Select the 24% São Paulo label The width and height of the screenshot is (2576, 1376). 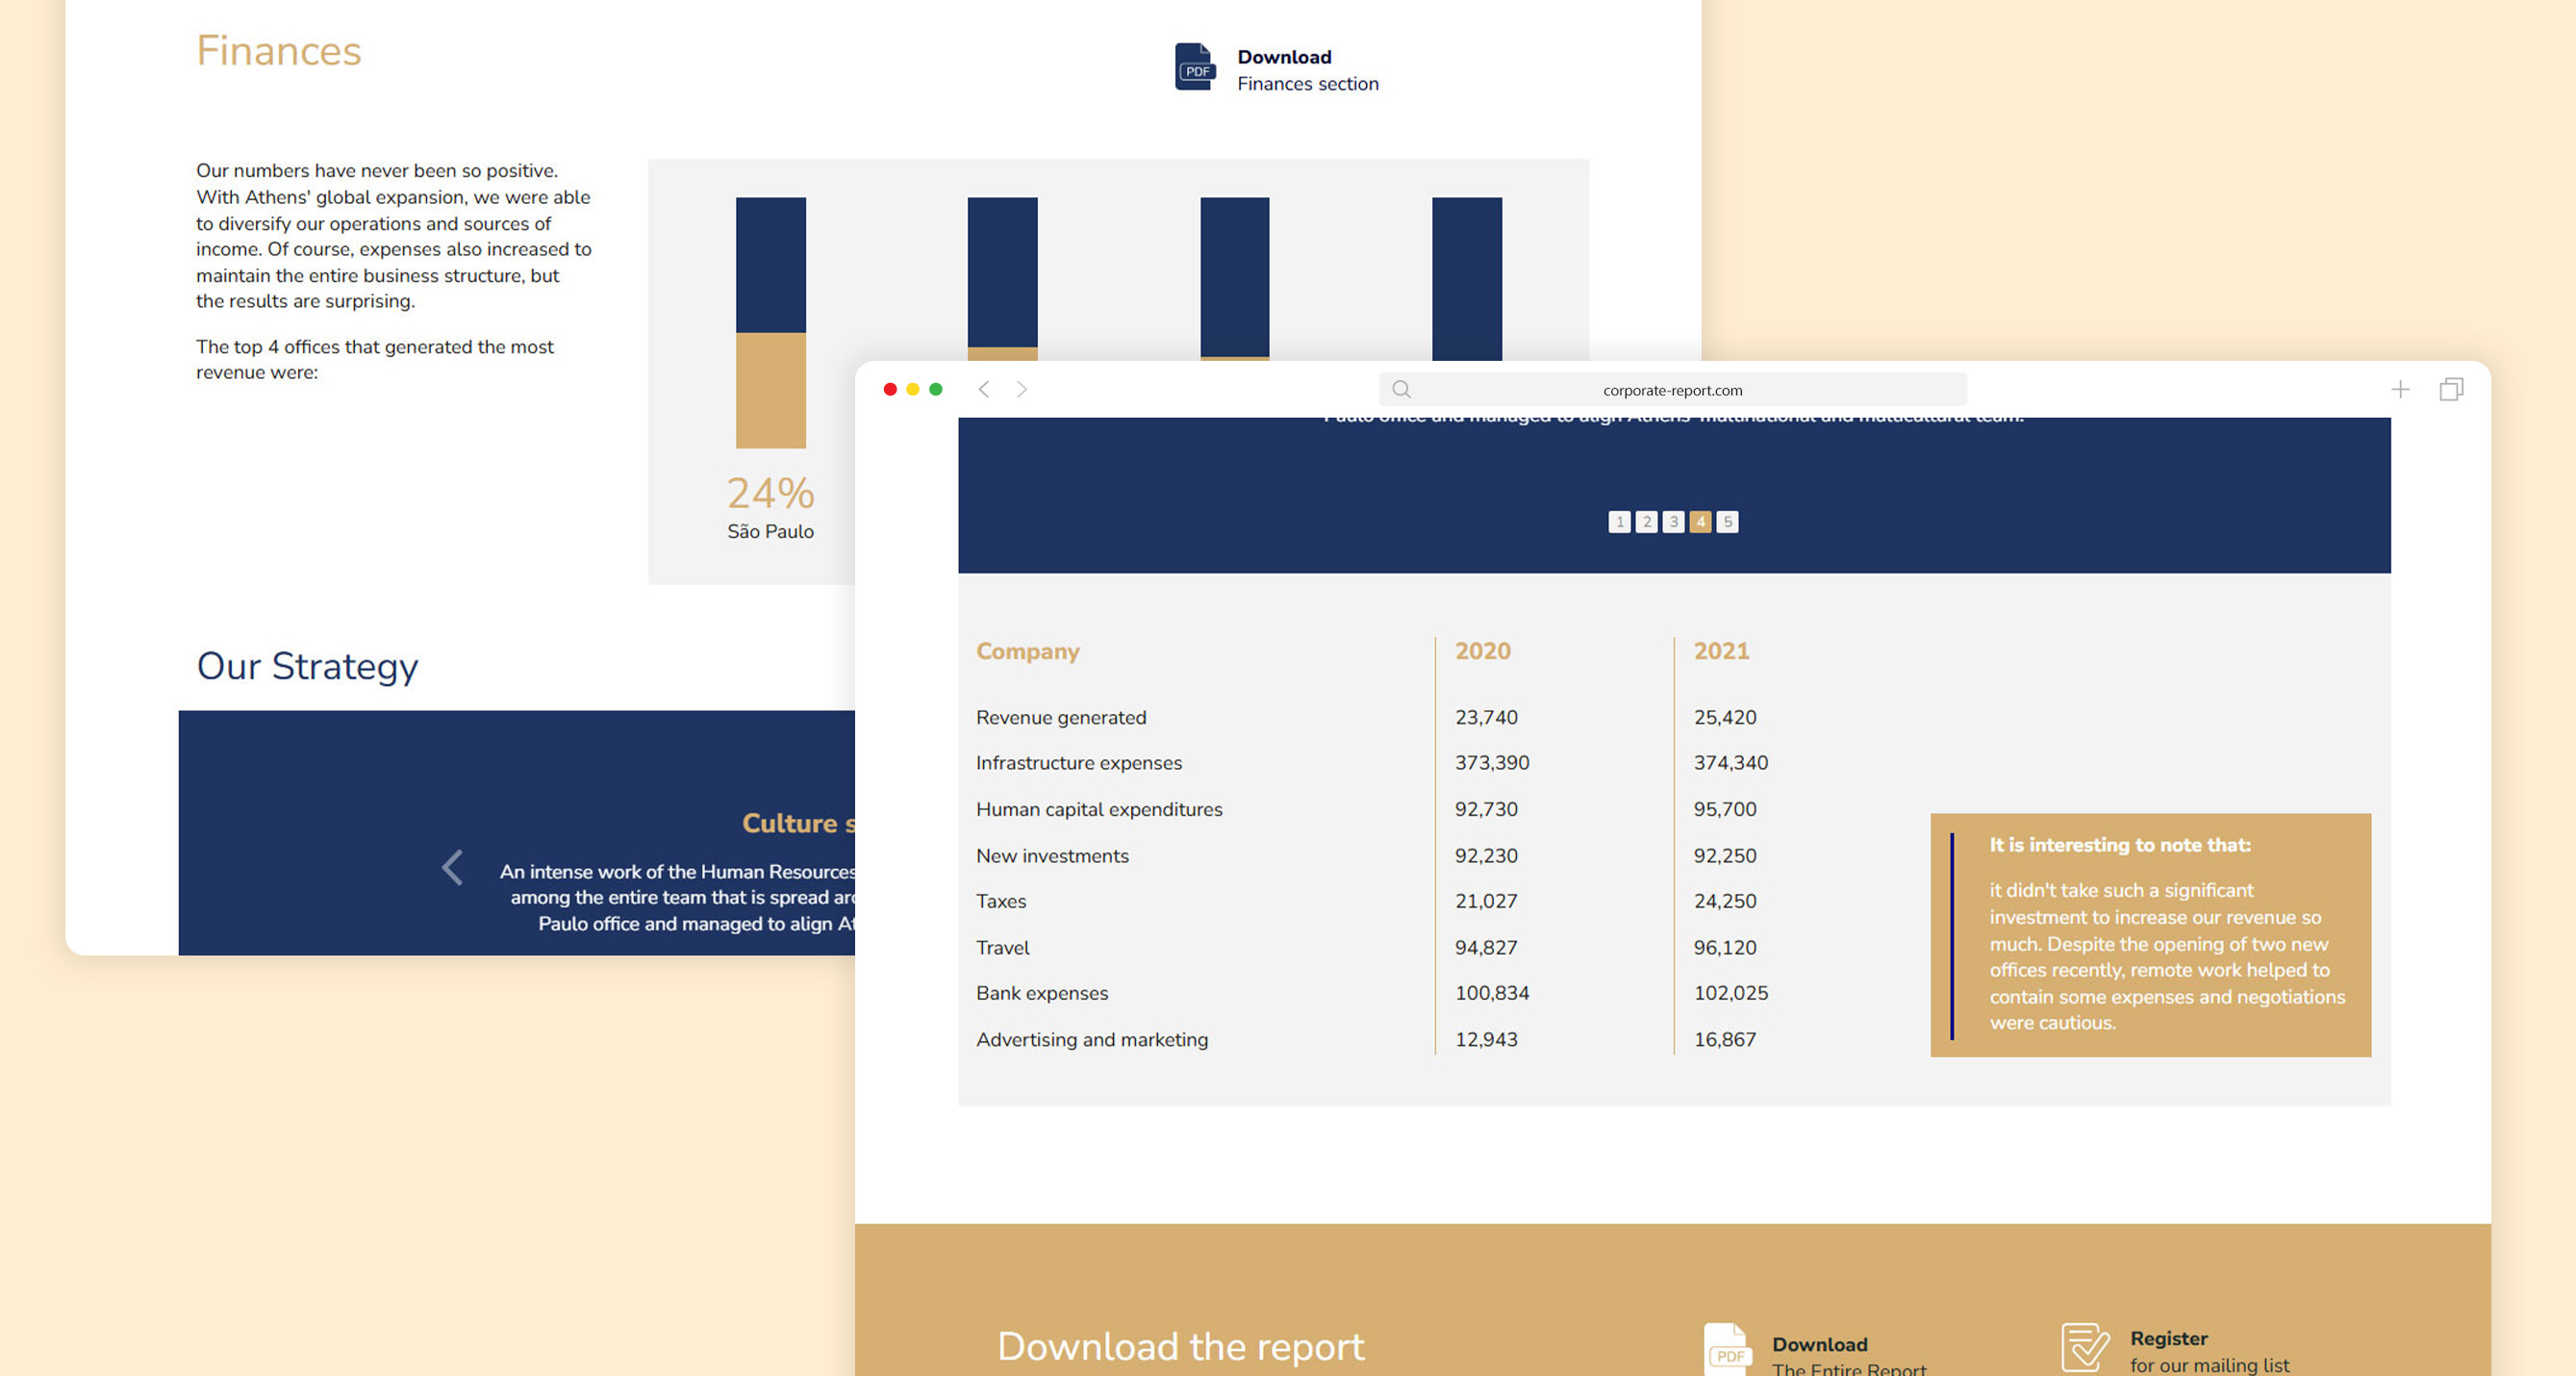tap(770, 507)
